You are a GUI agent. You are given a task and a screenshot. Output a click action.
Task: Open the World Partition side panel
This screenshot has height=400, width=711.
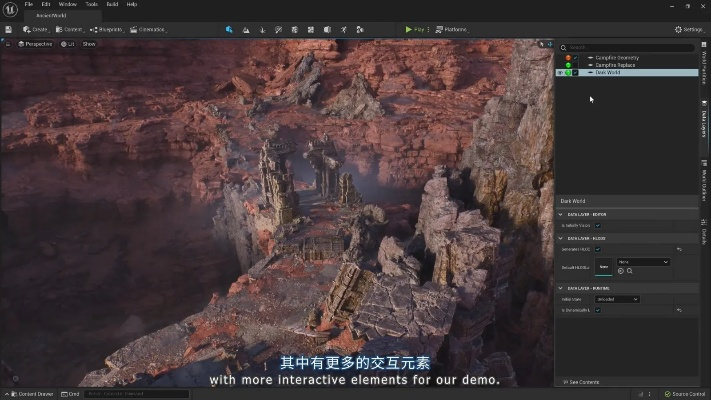point(704,63)
